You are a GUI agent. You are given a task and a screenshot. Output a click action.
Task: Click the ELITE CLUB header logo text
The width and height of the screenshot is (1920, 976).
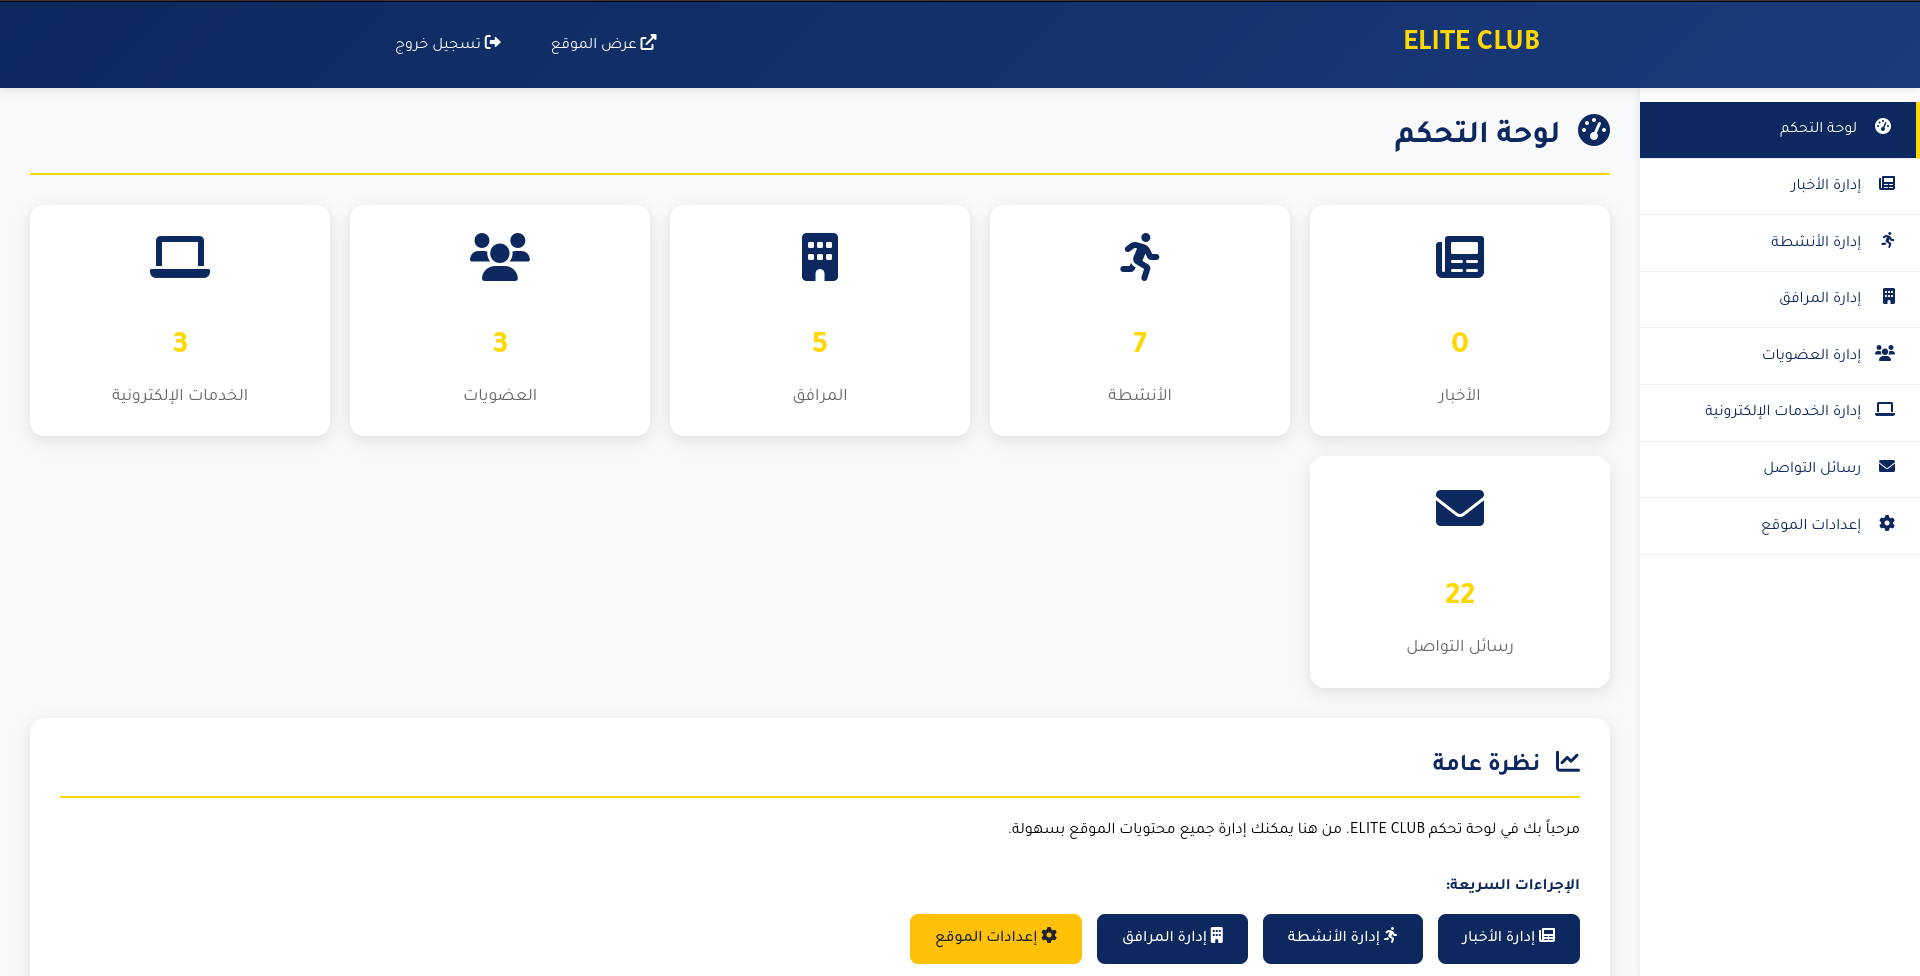pyautogui.click(x=1471, y=40)
